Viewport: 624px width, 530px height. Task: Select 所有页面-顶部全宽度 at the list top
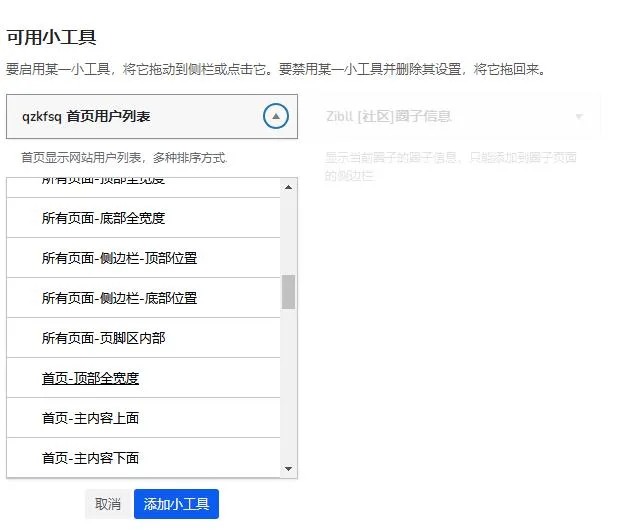click(103, 182)
